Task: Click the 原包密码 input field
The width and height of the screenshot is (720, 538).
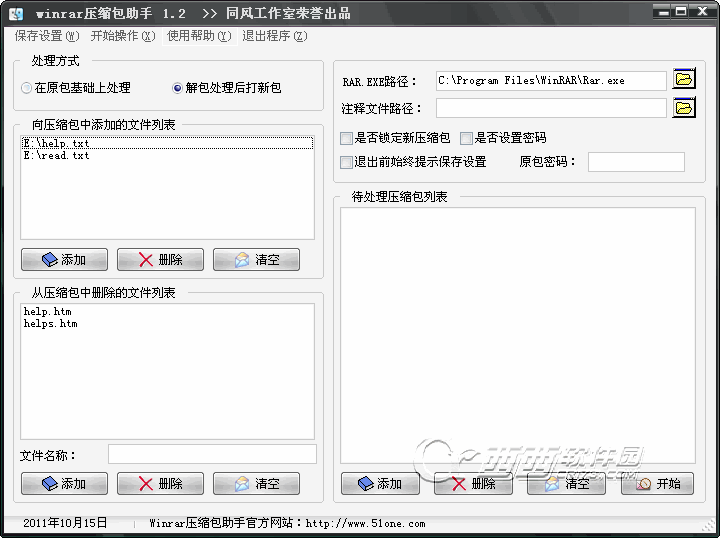Action: [x=636, y=162]
